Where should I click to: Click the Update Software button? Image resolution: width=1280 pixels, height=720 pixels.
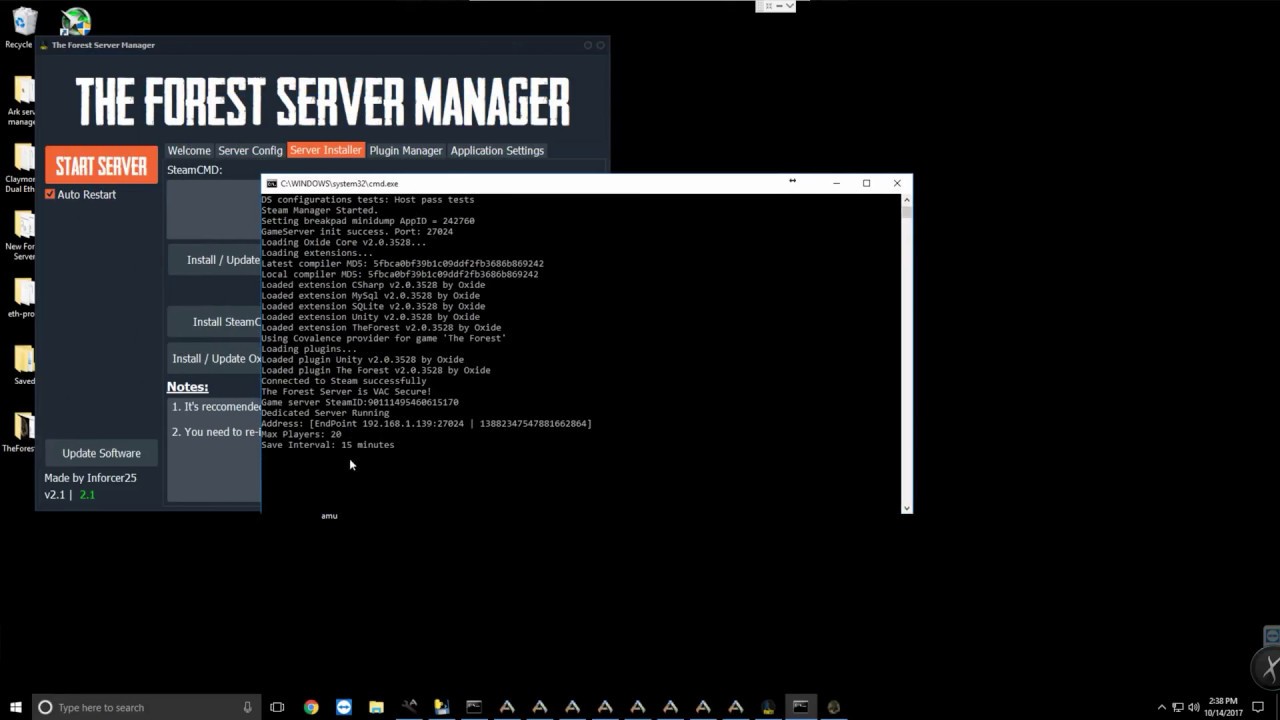pos(101,453)
